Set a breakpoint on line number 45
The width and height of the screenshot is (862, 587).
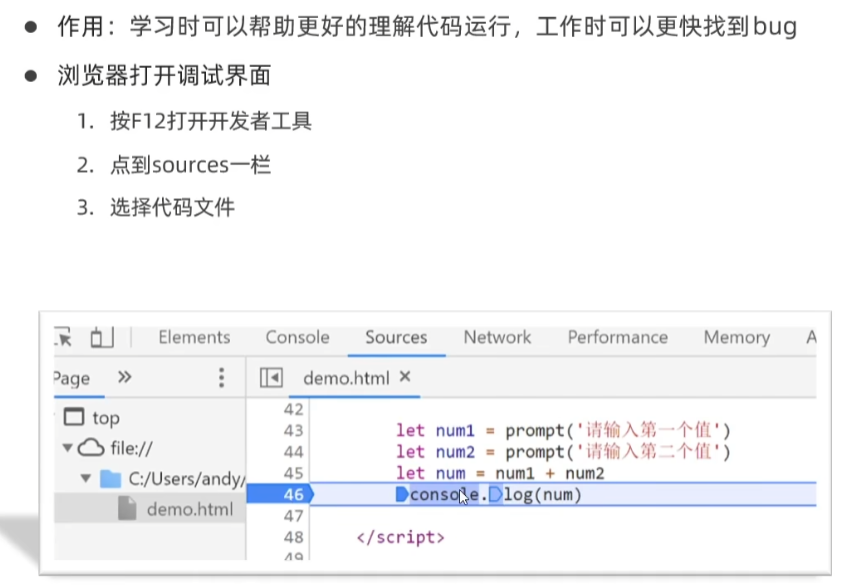(294, 473)
